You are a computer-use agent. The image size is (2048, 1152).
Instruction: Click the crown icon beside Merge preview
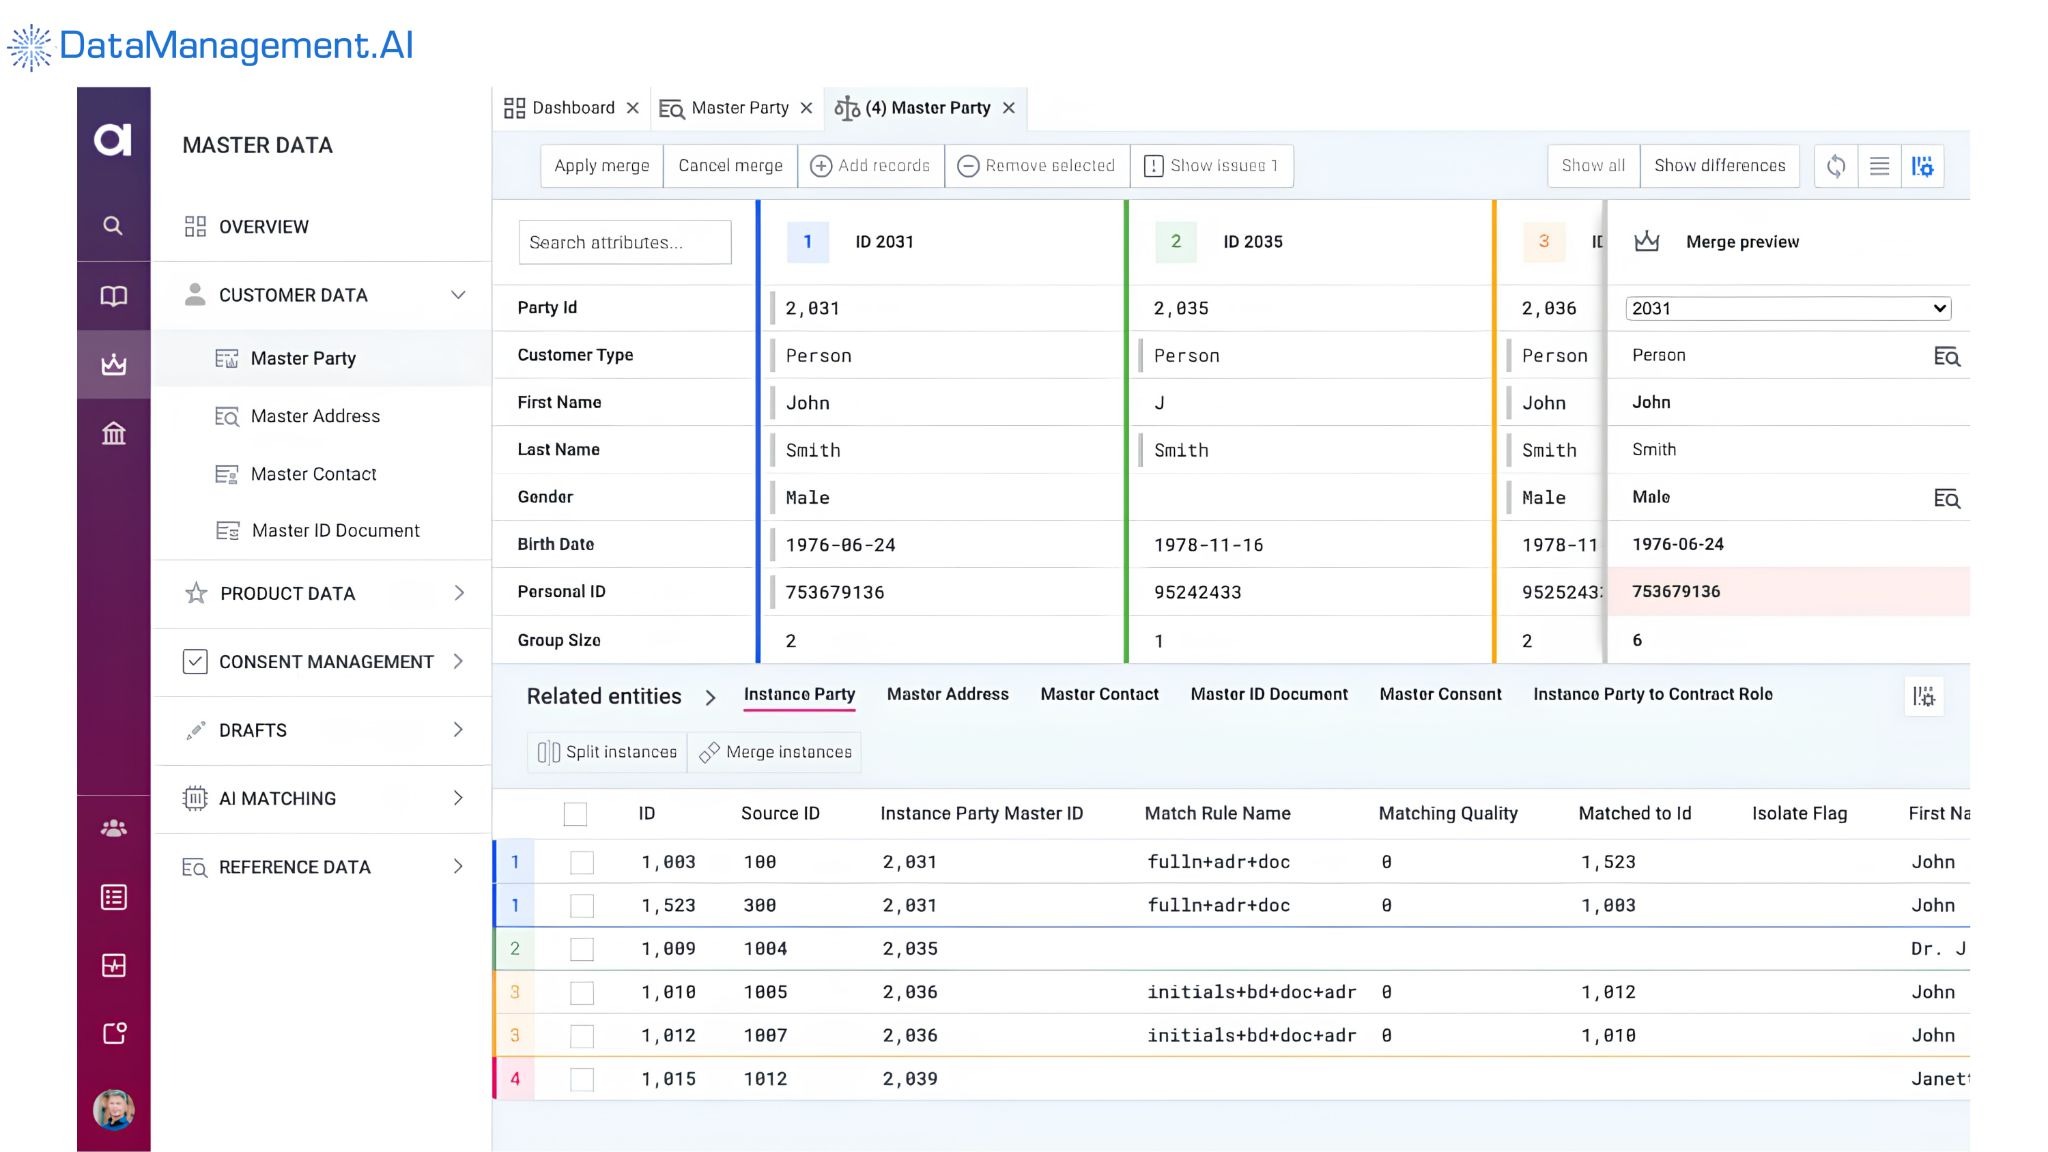pos(1646,241)
